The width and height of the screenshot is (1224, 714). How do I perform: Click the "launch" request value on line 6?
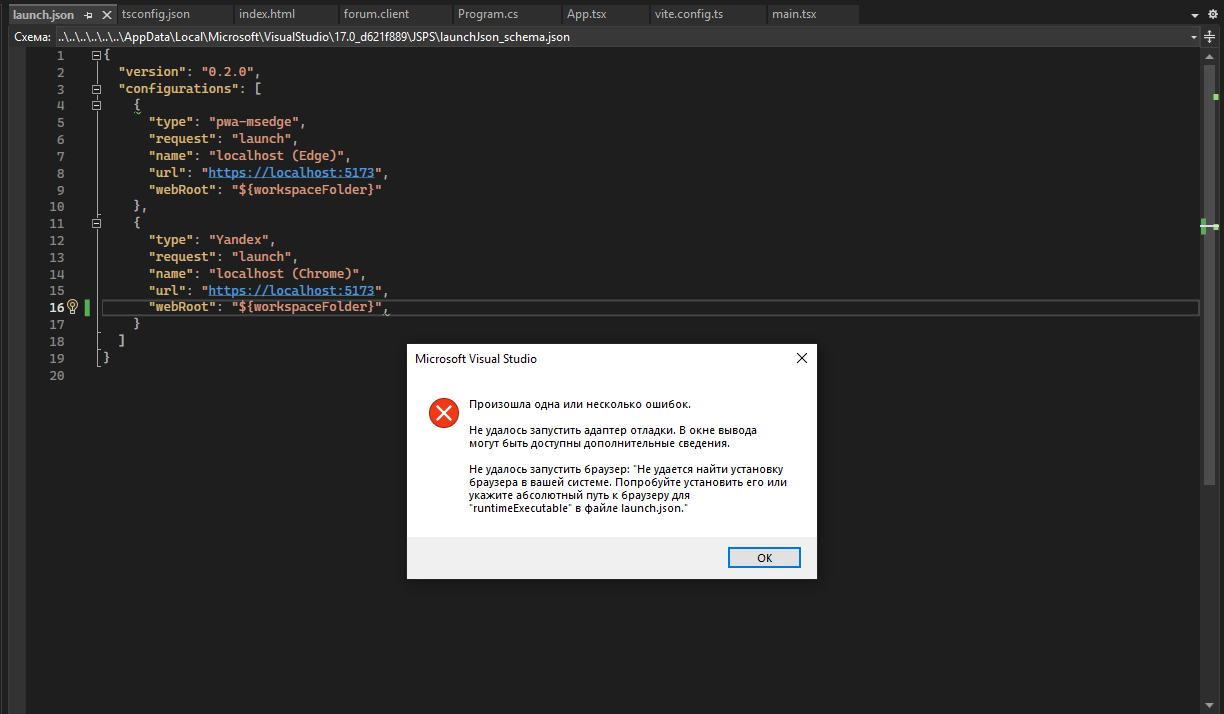click(x=262, y=139)
